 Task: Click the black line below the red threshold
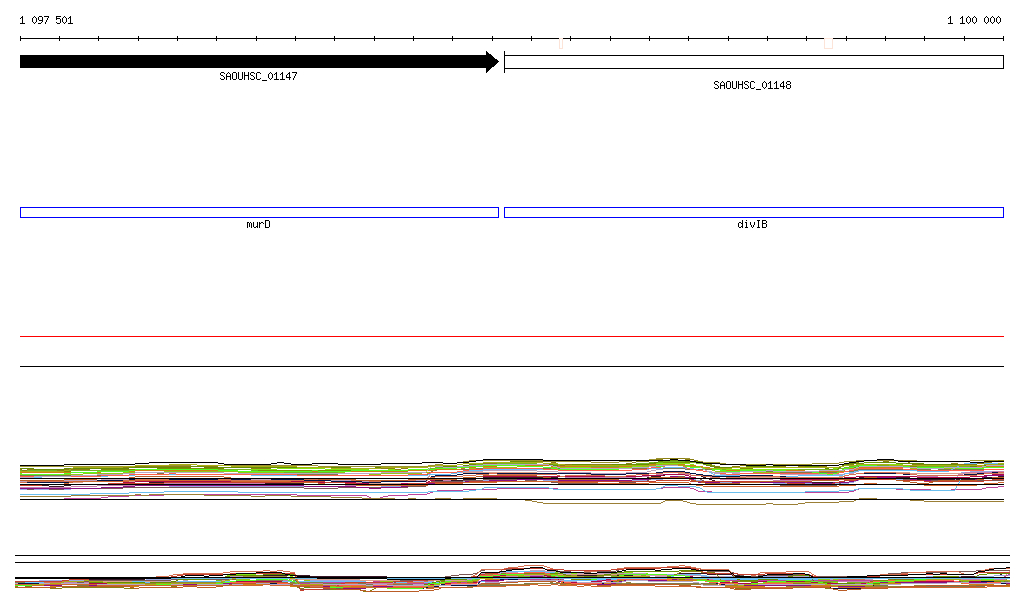pyautogui.click(x=511, y=366)
